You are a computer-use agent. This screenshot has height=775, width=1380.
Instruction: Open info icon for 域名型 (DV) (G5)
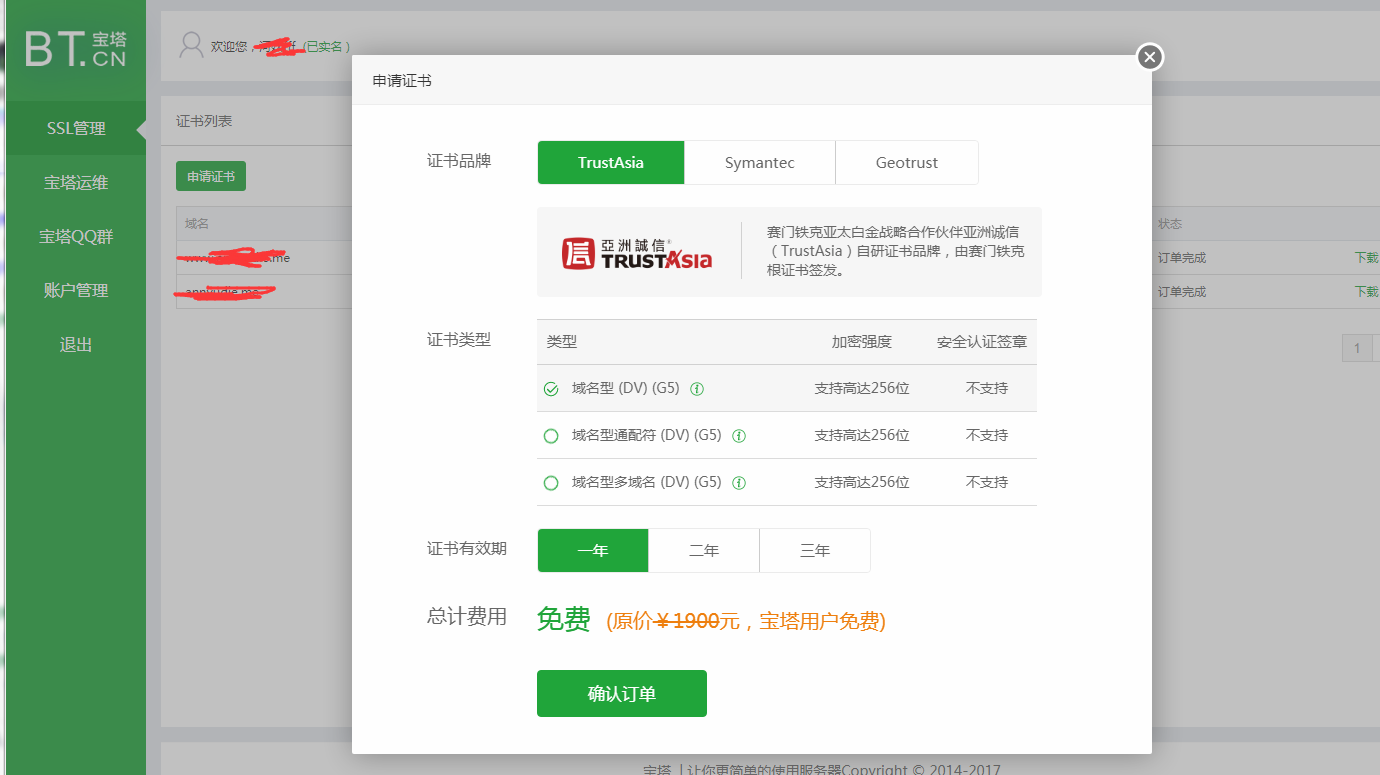[x=697, y=389]
